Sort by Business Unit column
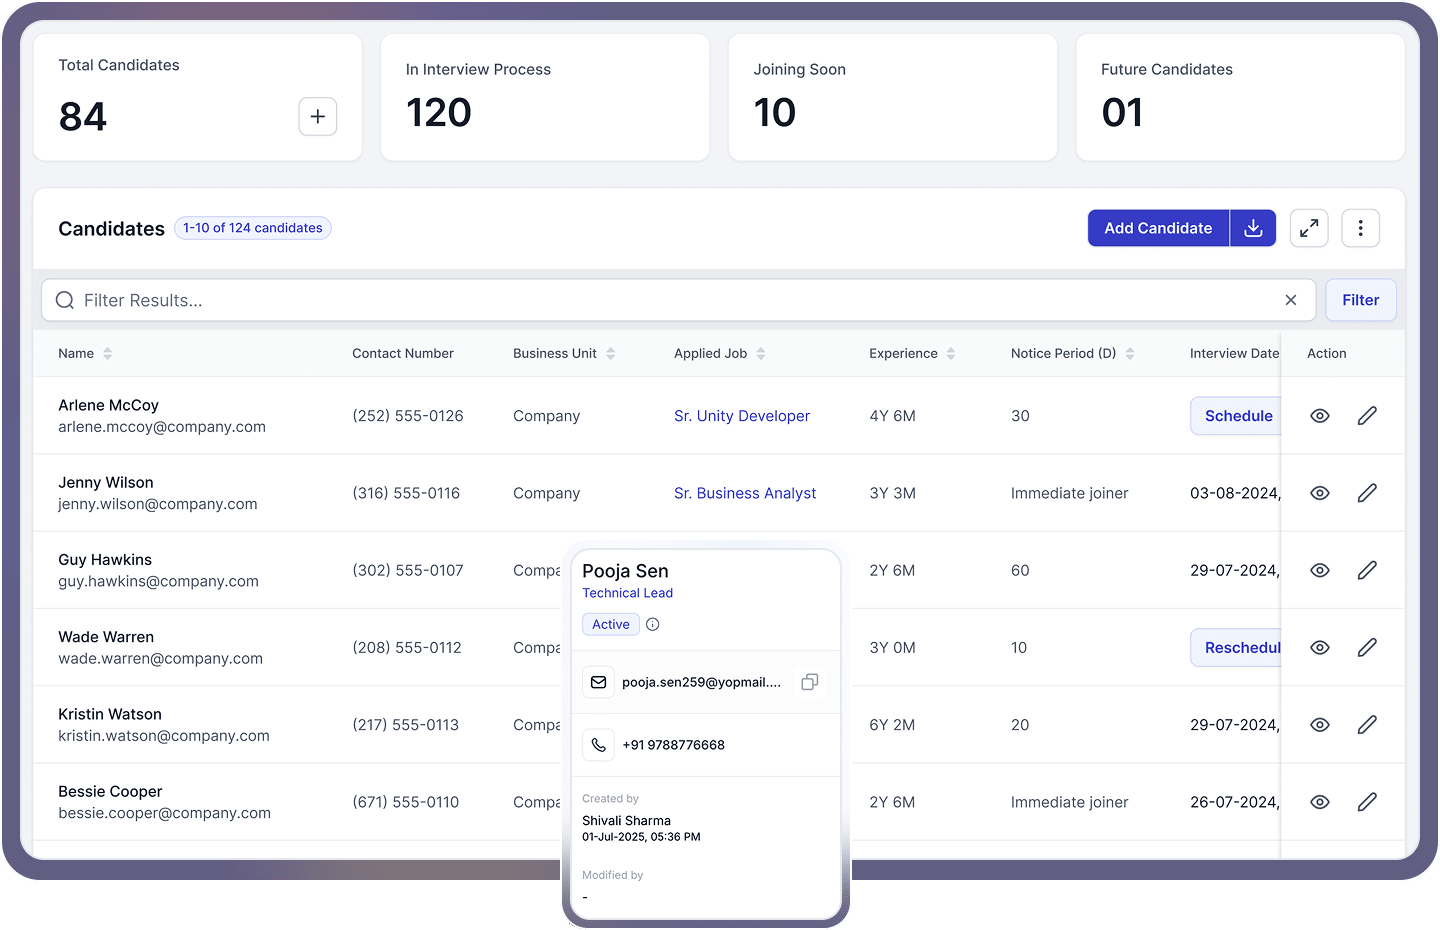1440x930 pixels. [610, 354]
